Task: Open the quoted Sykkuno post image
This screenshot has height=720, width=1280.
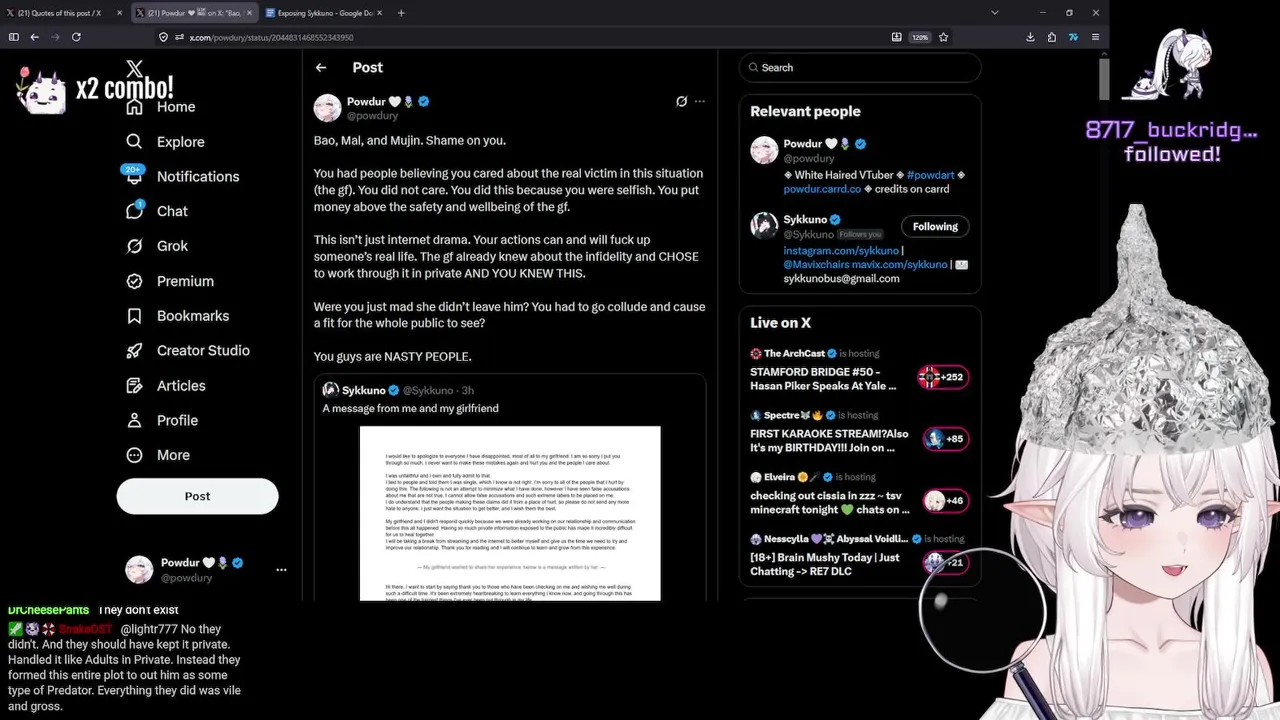Action: coord(510,513)
